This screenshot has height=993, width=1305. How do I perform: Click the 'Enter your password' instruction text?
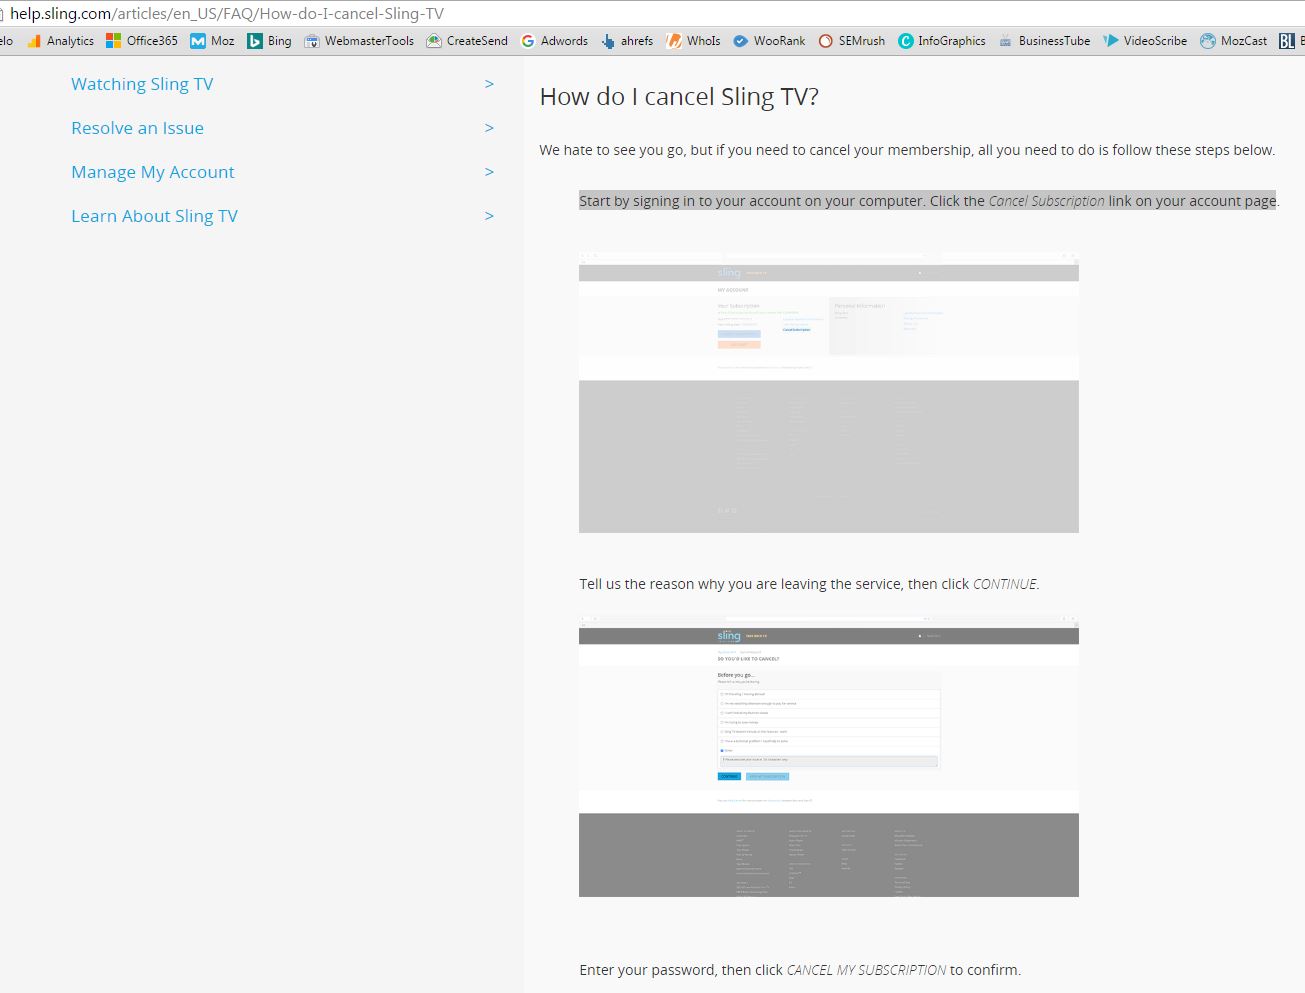point(800,970)
